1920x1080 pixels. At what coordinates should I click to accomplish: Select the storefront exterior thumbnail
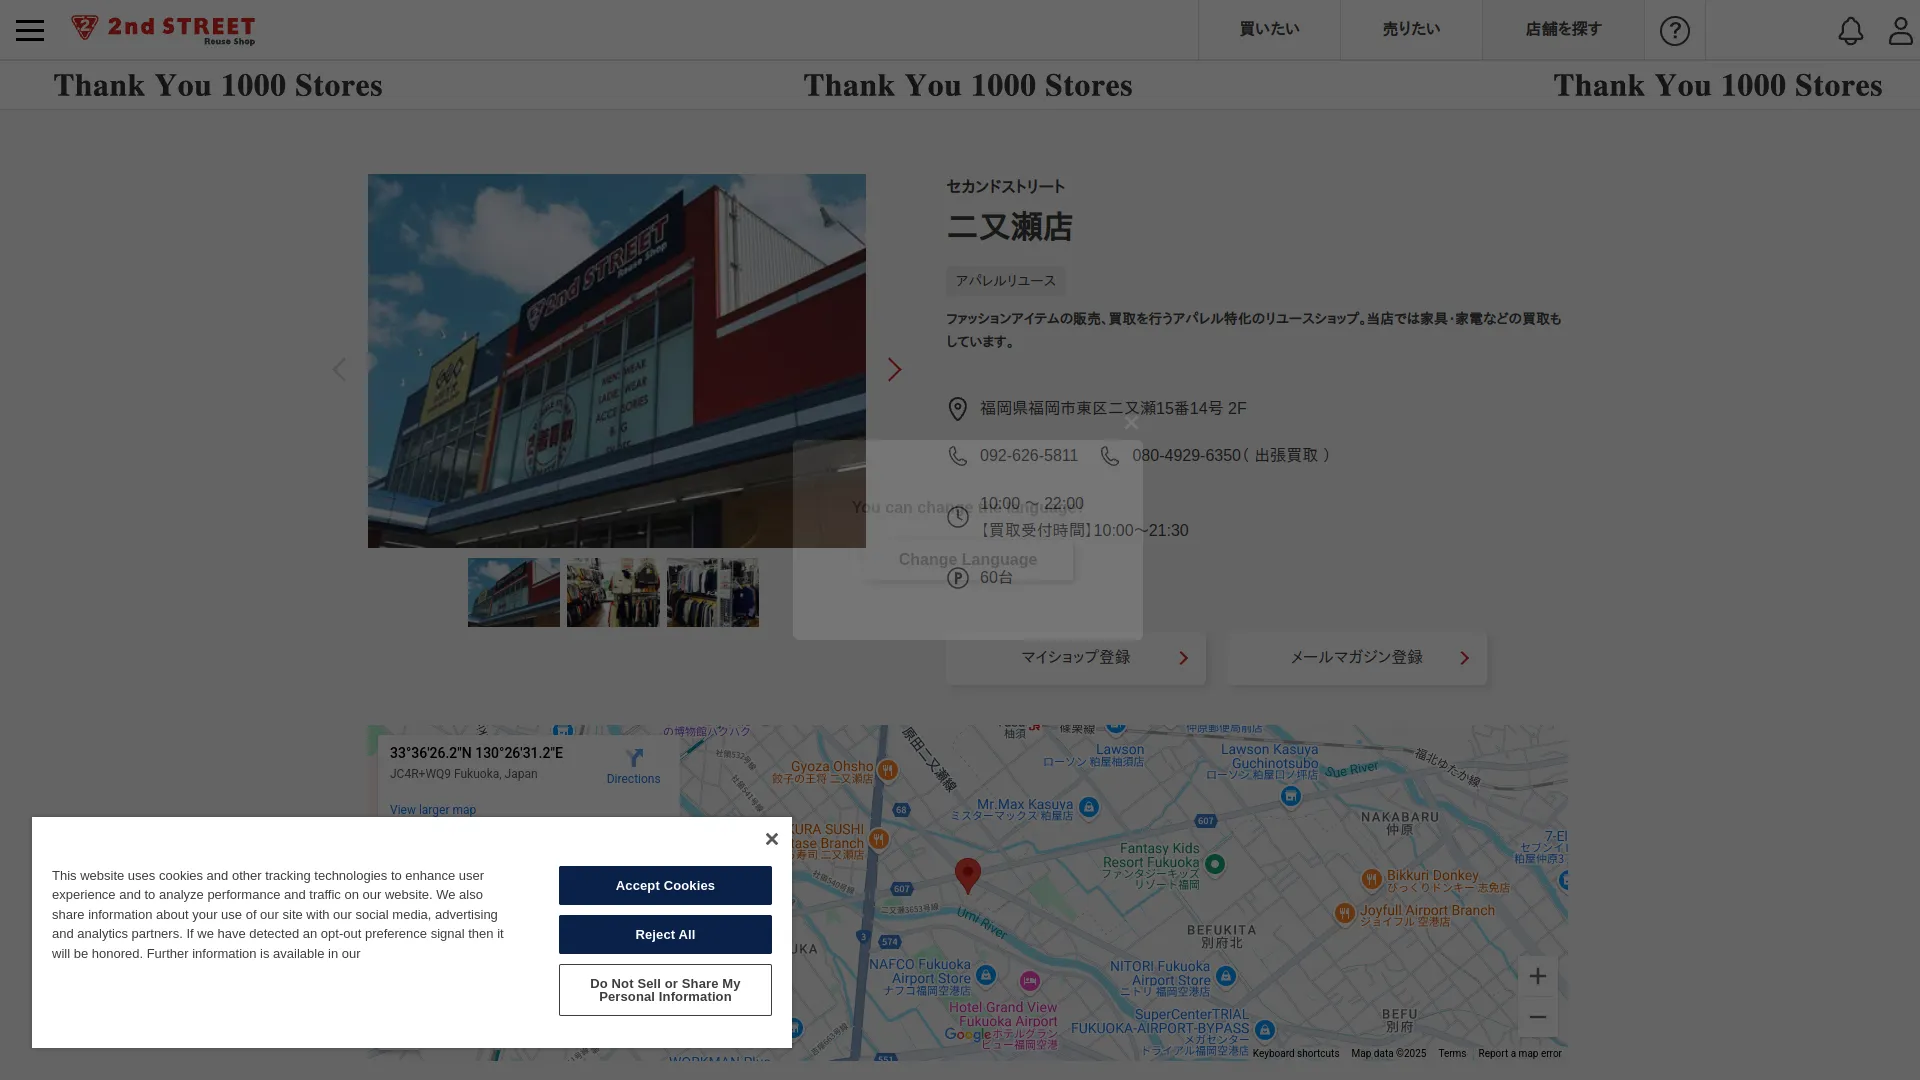tap(514, 593)
